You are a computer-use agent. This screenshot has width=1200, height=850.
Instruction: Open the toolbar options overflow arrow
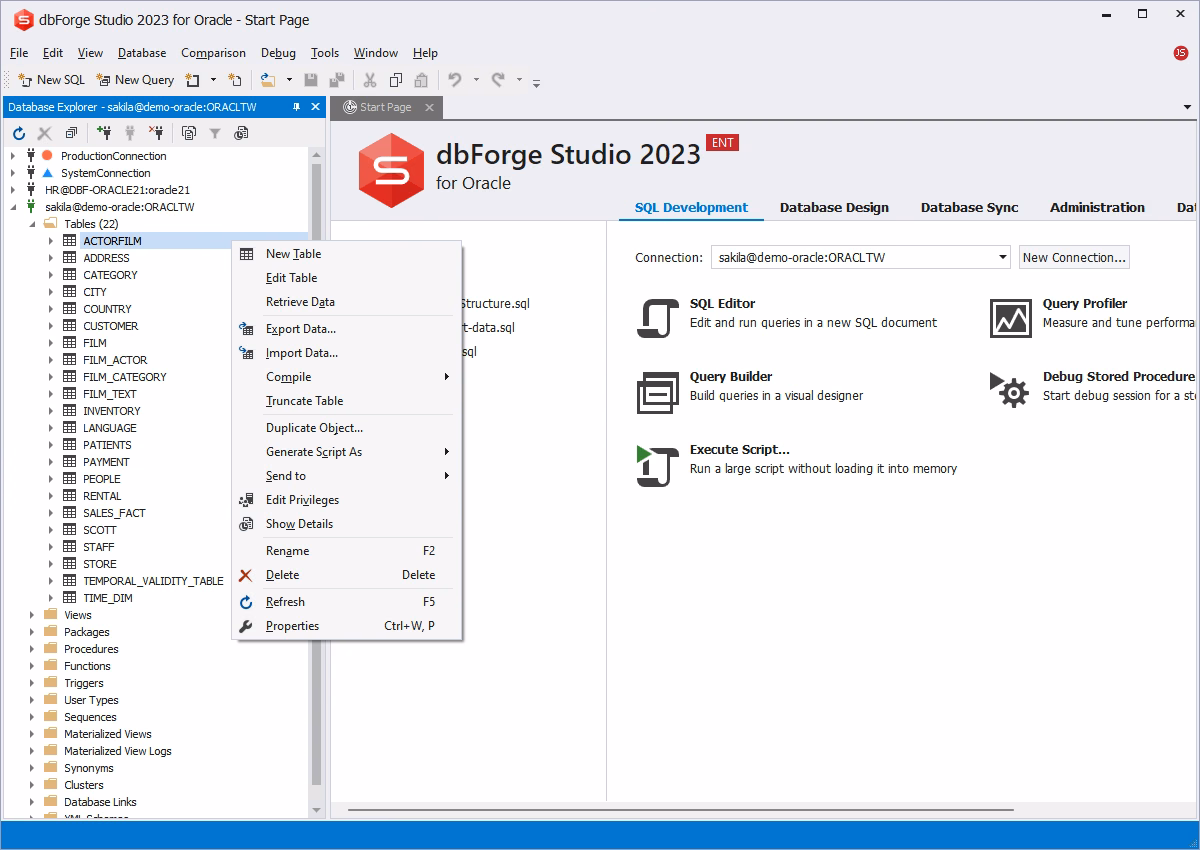(x=537, y=82)
